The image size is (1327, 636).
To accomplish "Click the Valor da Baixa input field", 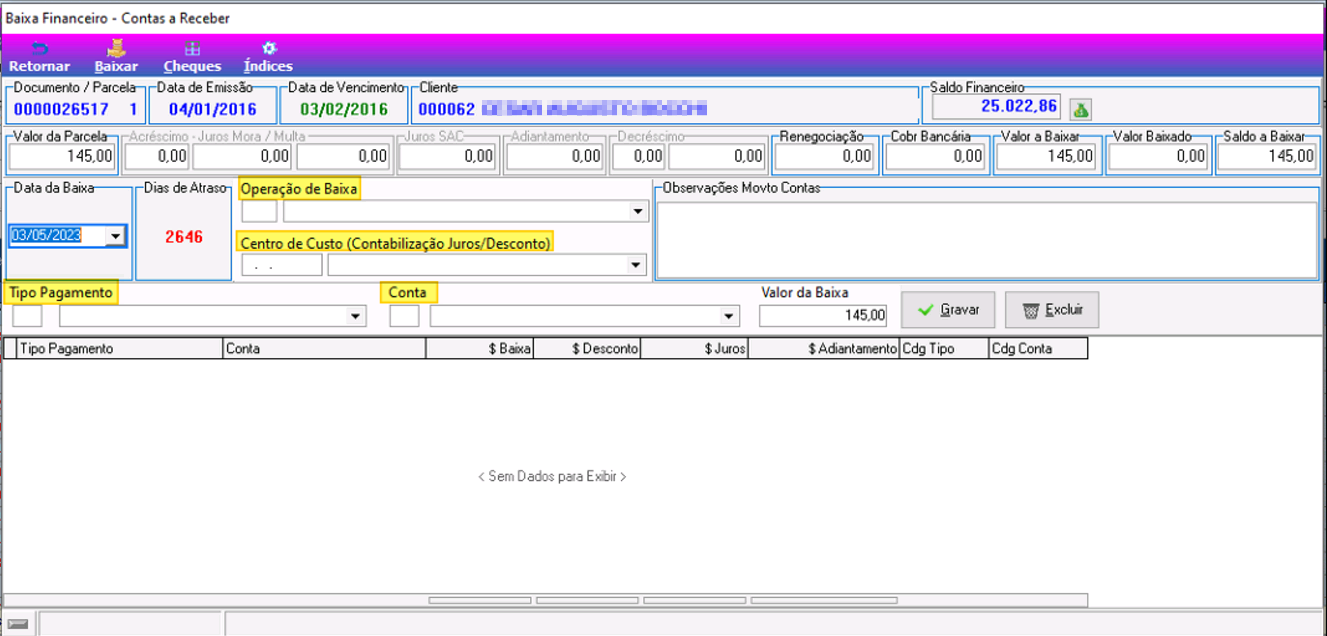I will pos(824,316).
